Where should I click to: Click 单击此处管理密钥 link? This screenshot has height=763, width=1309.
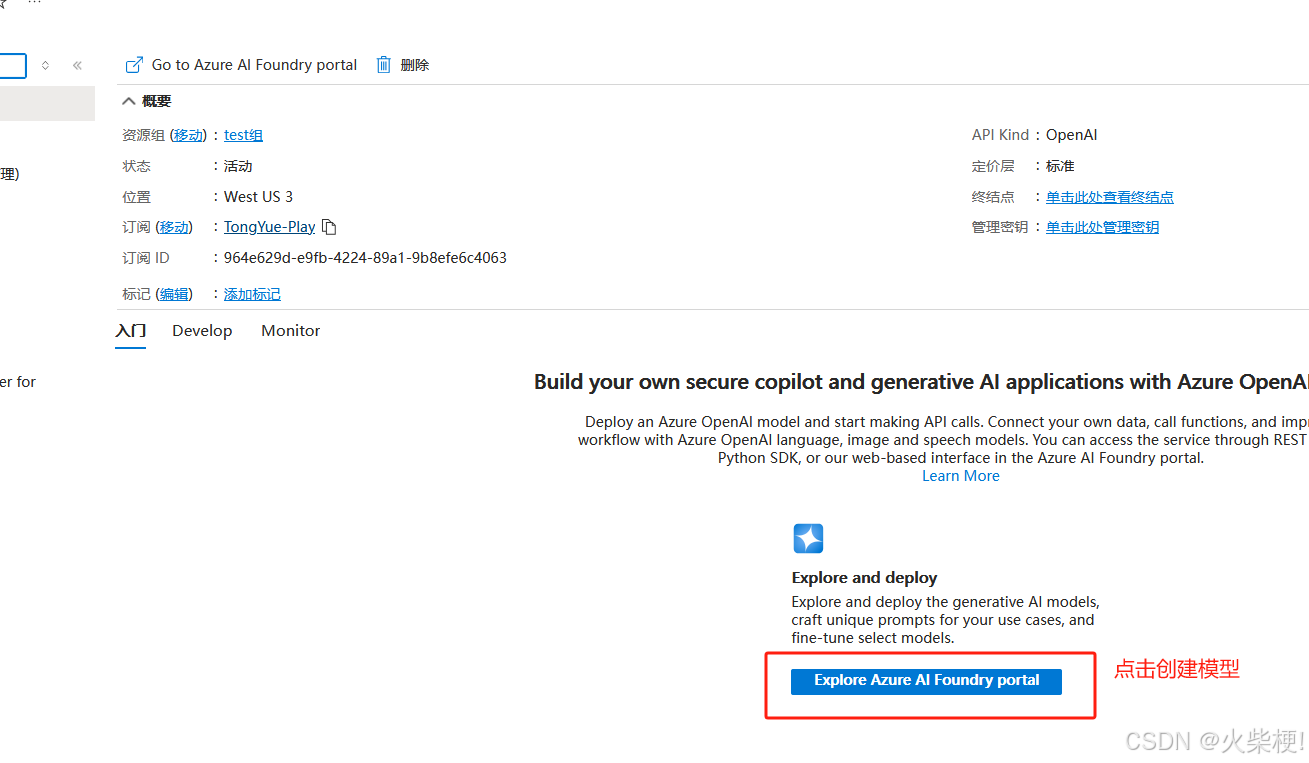1102,227
